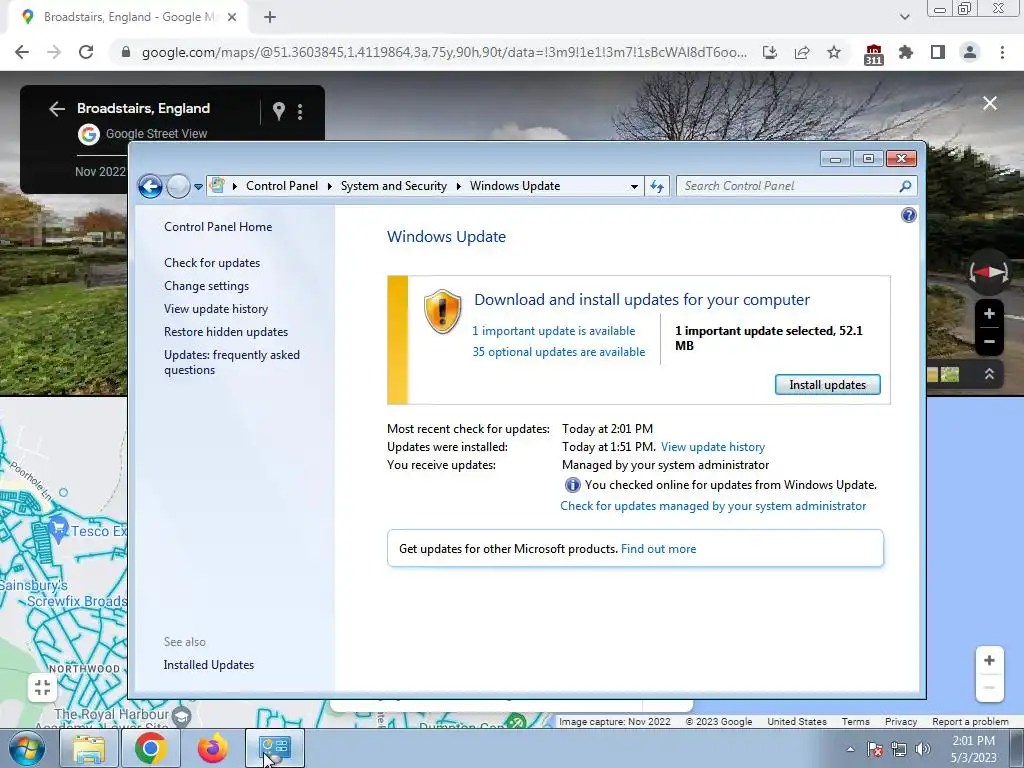1024x768 pixels.
Task: Open Restore hidden updates link
Action: click(x=226, y=332)
